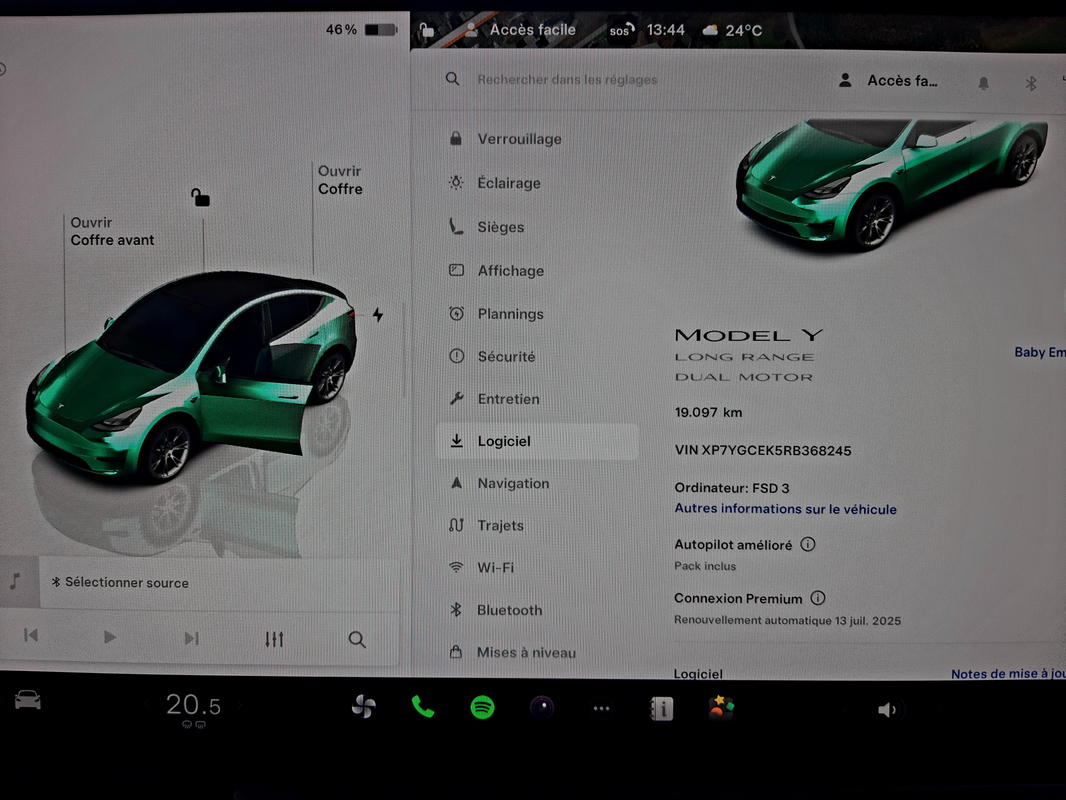Click Sélectionner source for media
The height and width of the screenshot is (800, 1066).
point(121,582)
